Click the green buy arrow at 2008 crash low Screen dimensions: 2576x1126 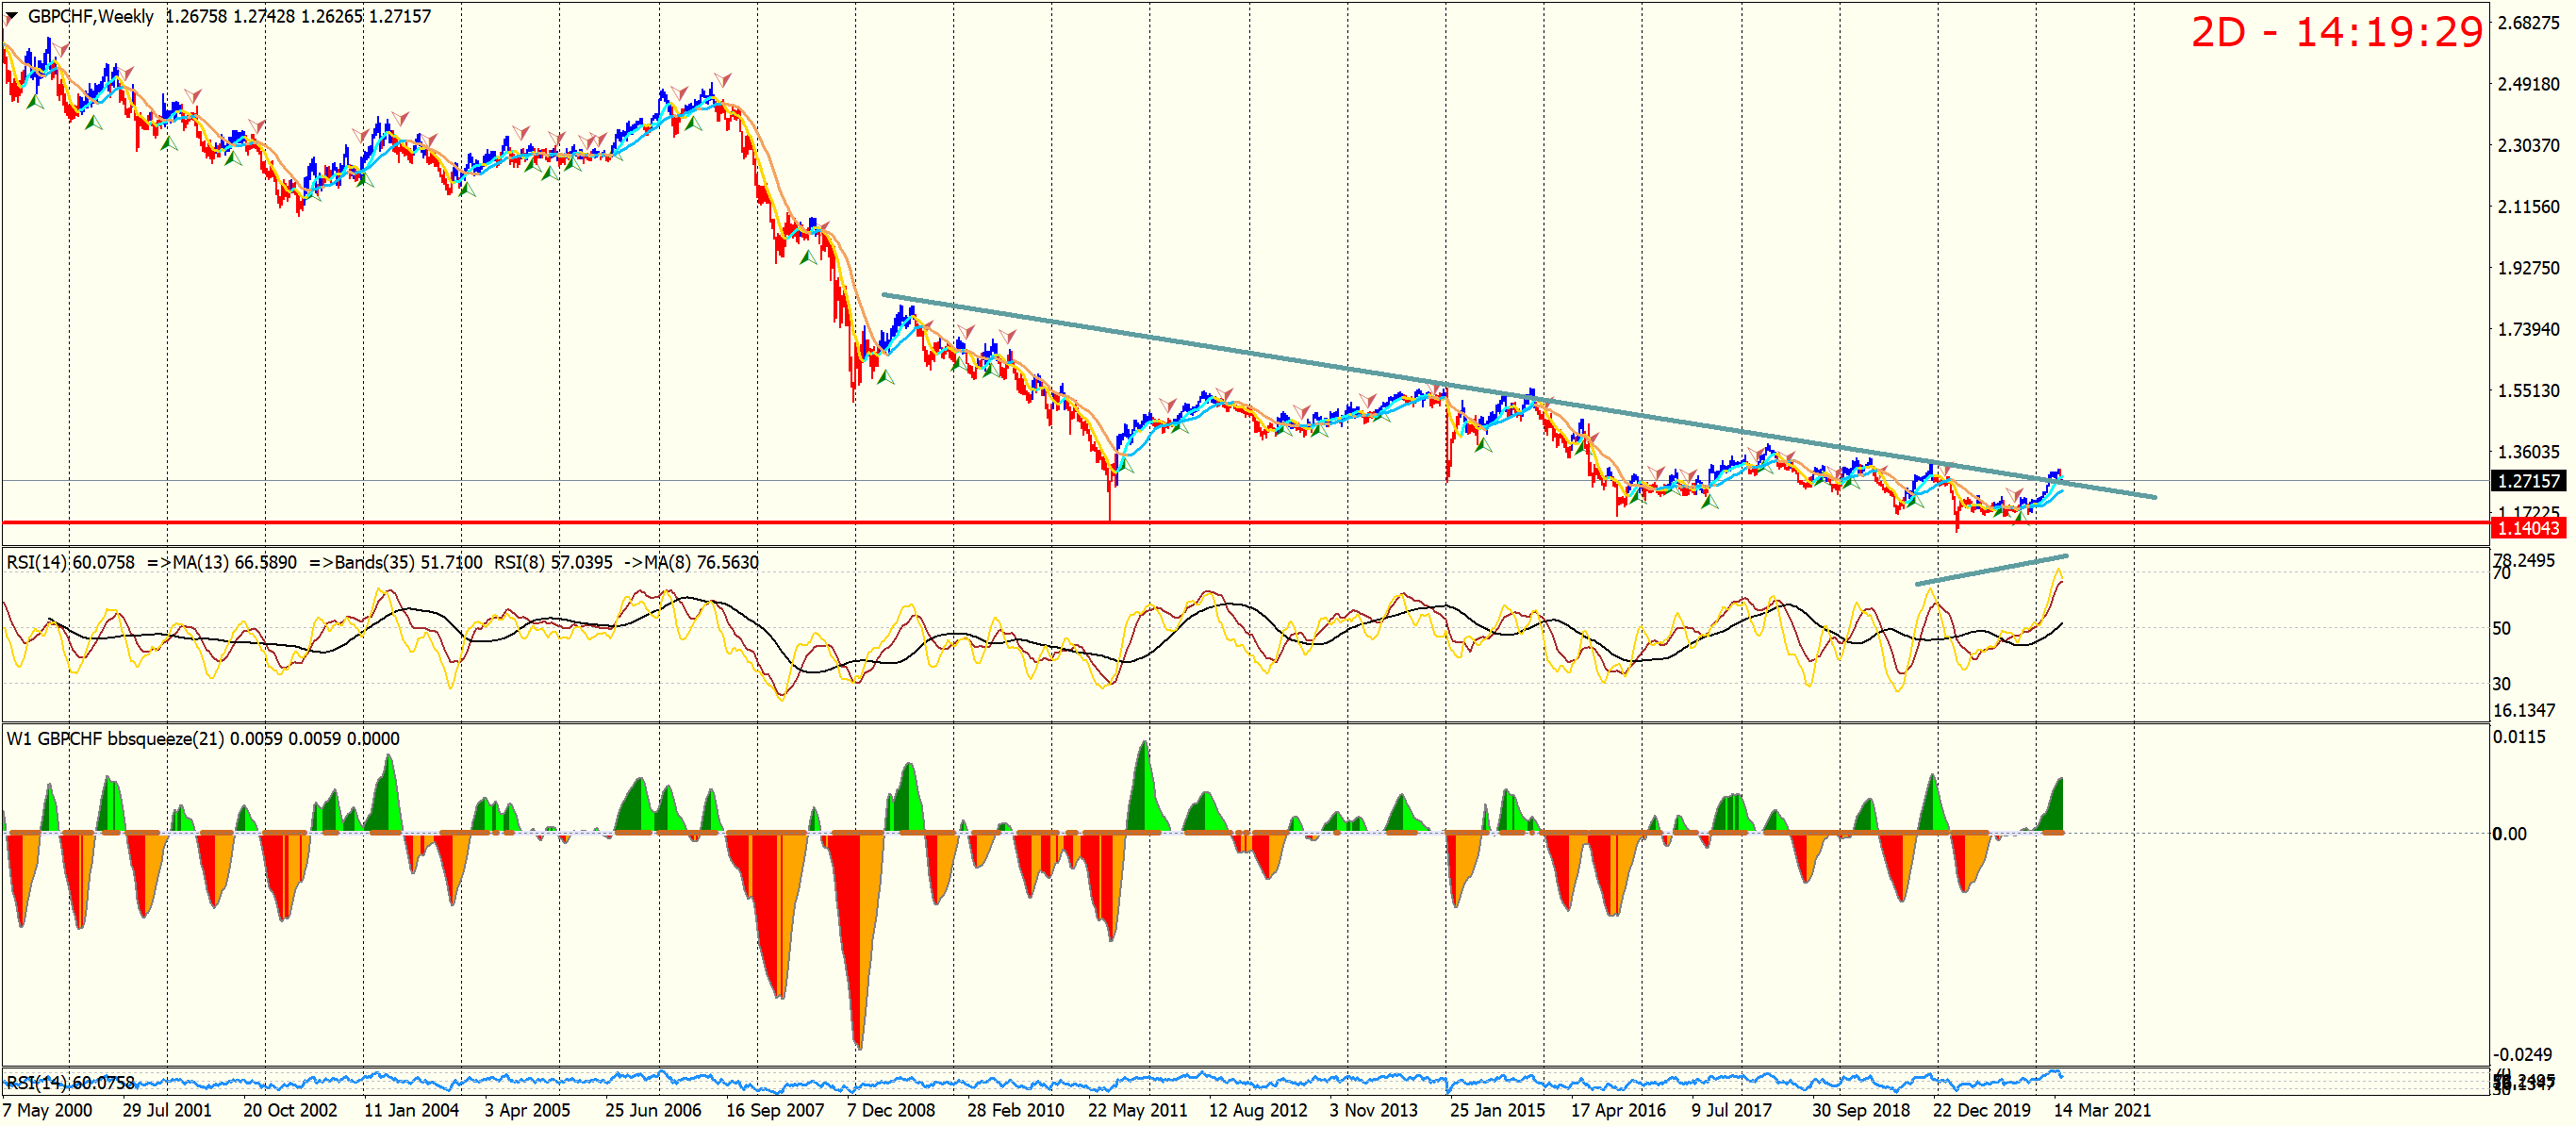click(885, 377)
